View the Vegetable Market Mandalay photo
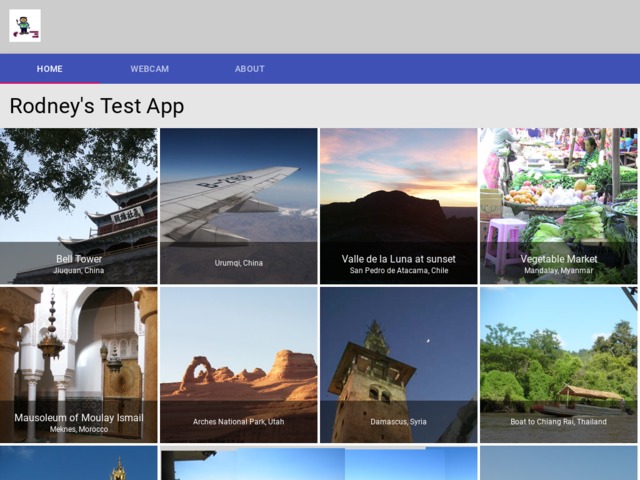Image resolution: width=640 pixels, height=480 pixels. (x=558, y=206)
